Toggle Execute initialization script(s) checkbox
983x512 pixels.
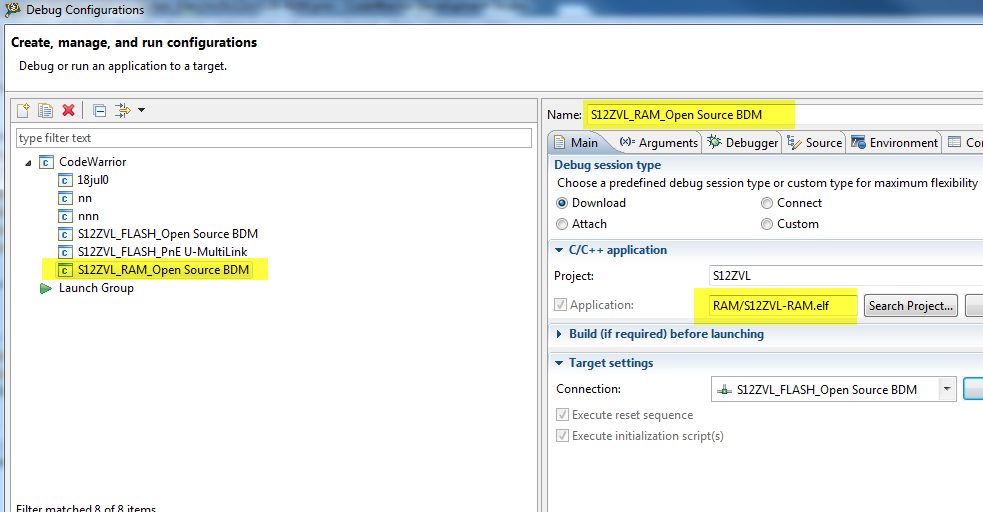coord(562,436)
